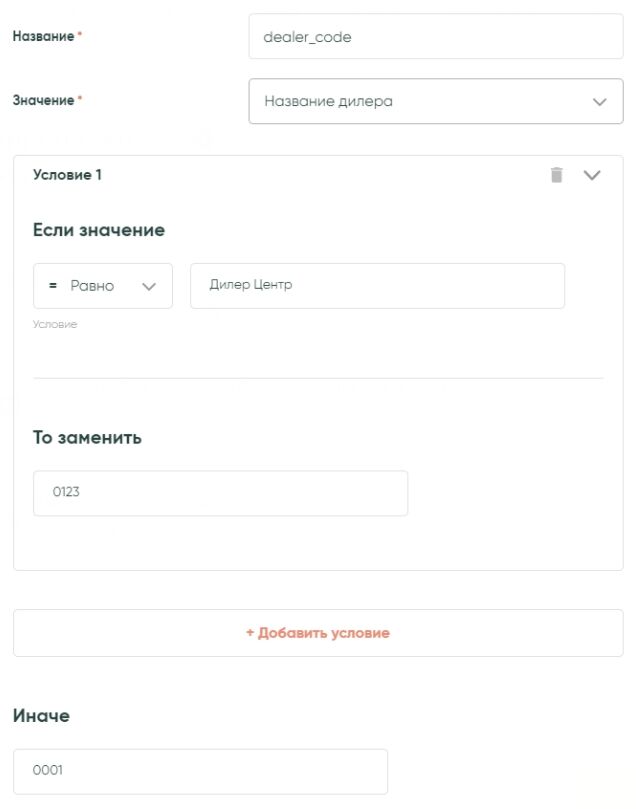The height and width of the screenshot is (809, 636).
Task: Click the small Условие caption under operator
Action: (x=55, y=324)
